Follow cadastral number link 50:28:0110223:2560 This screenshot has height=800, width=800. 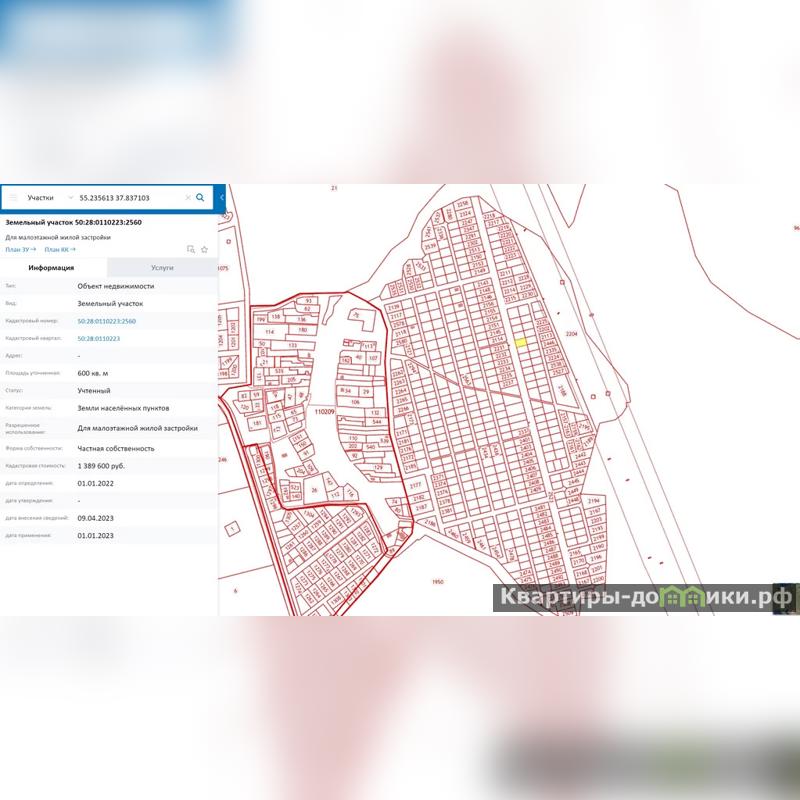[x=106, y=321]
